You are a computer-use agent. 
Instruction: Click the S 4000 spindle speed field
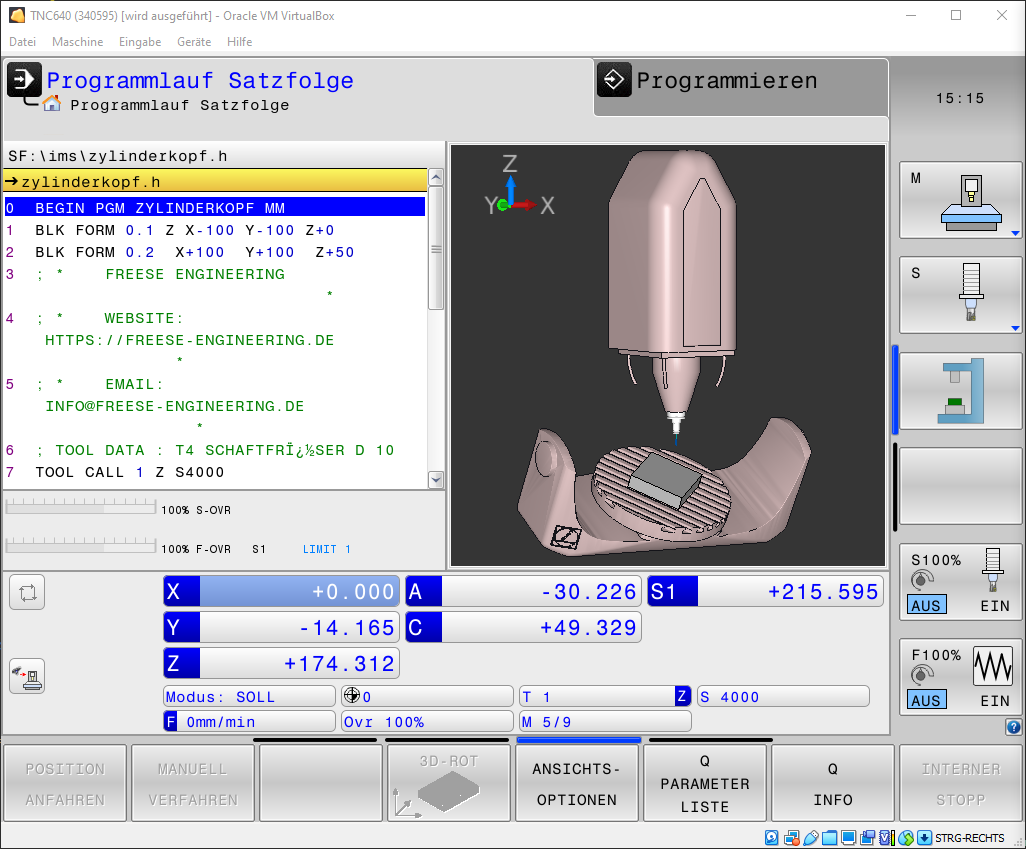click(783, 696)
